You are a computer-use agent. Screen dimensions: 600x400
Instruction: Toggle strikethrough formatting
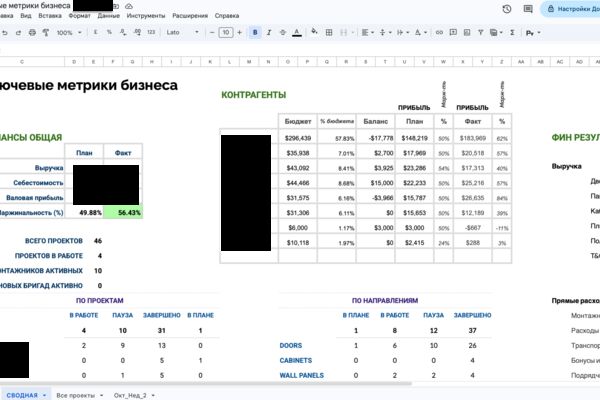[x=283, y=33]
